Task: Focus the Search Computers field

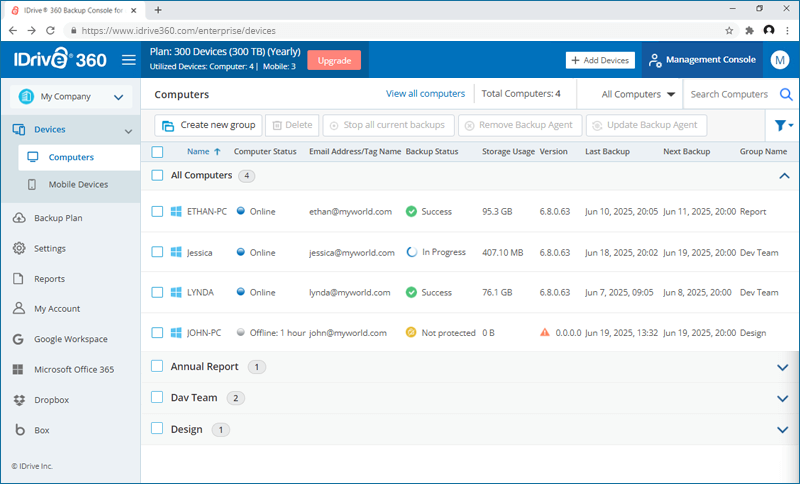Action: [729, 95]
